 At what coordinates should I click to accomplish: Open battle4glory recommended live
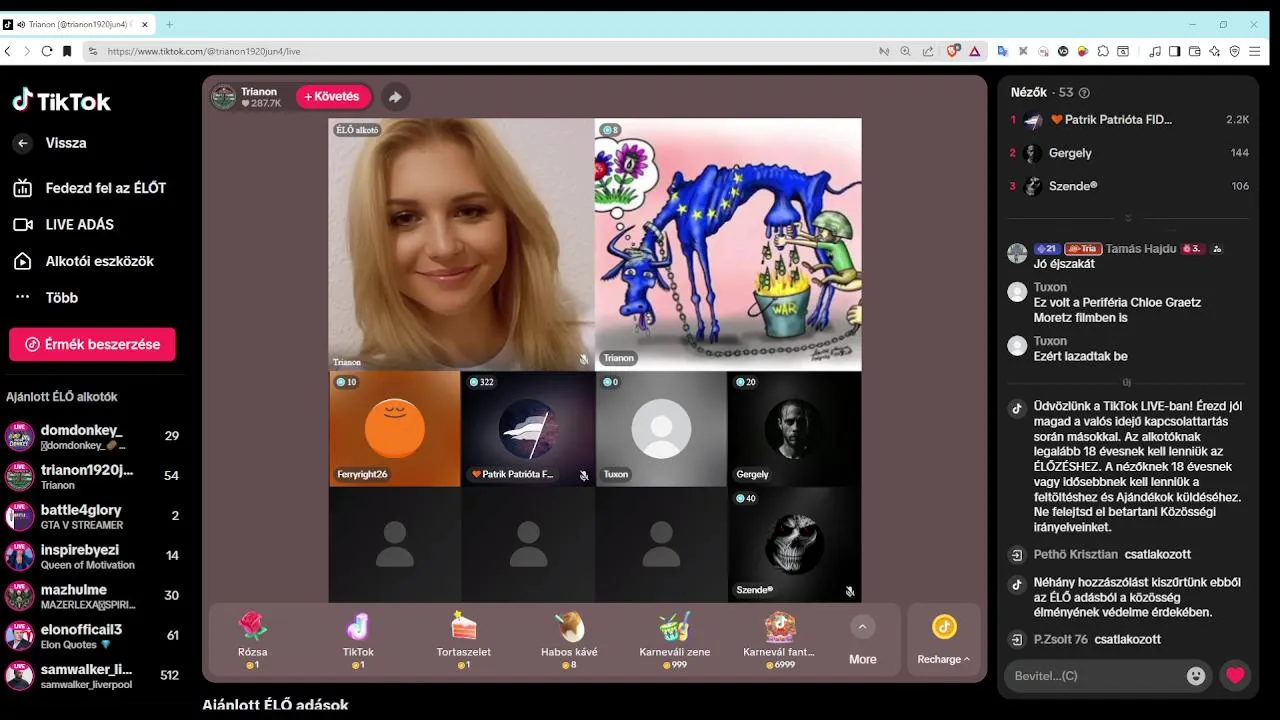pyautogui.click(x=92, y=517)
